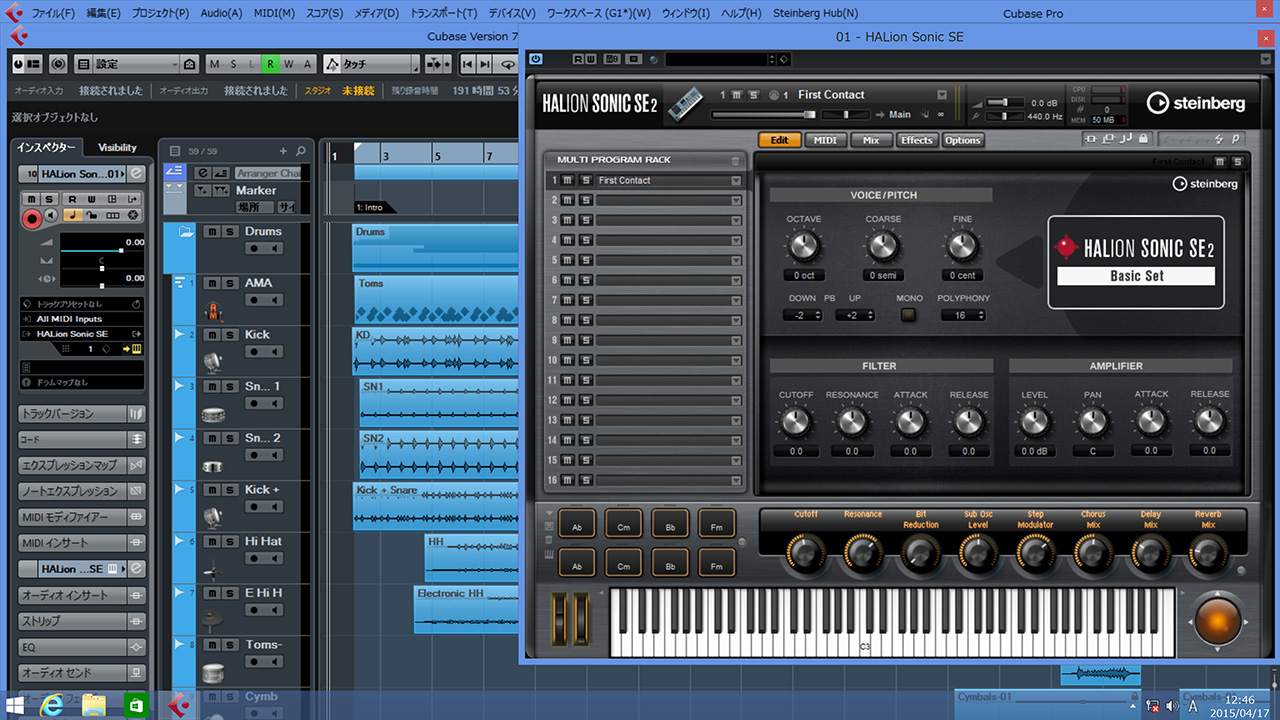This screenshot has height=720, width=1280.
Task: Click the monitor speaker icon in Inspector
Action: 51,216
